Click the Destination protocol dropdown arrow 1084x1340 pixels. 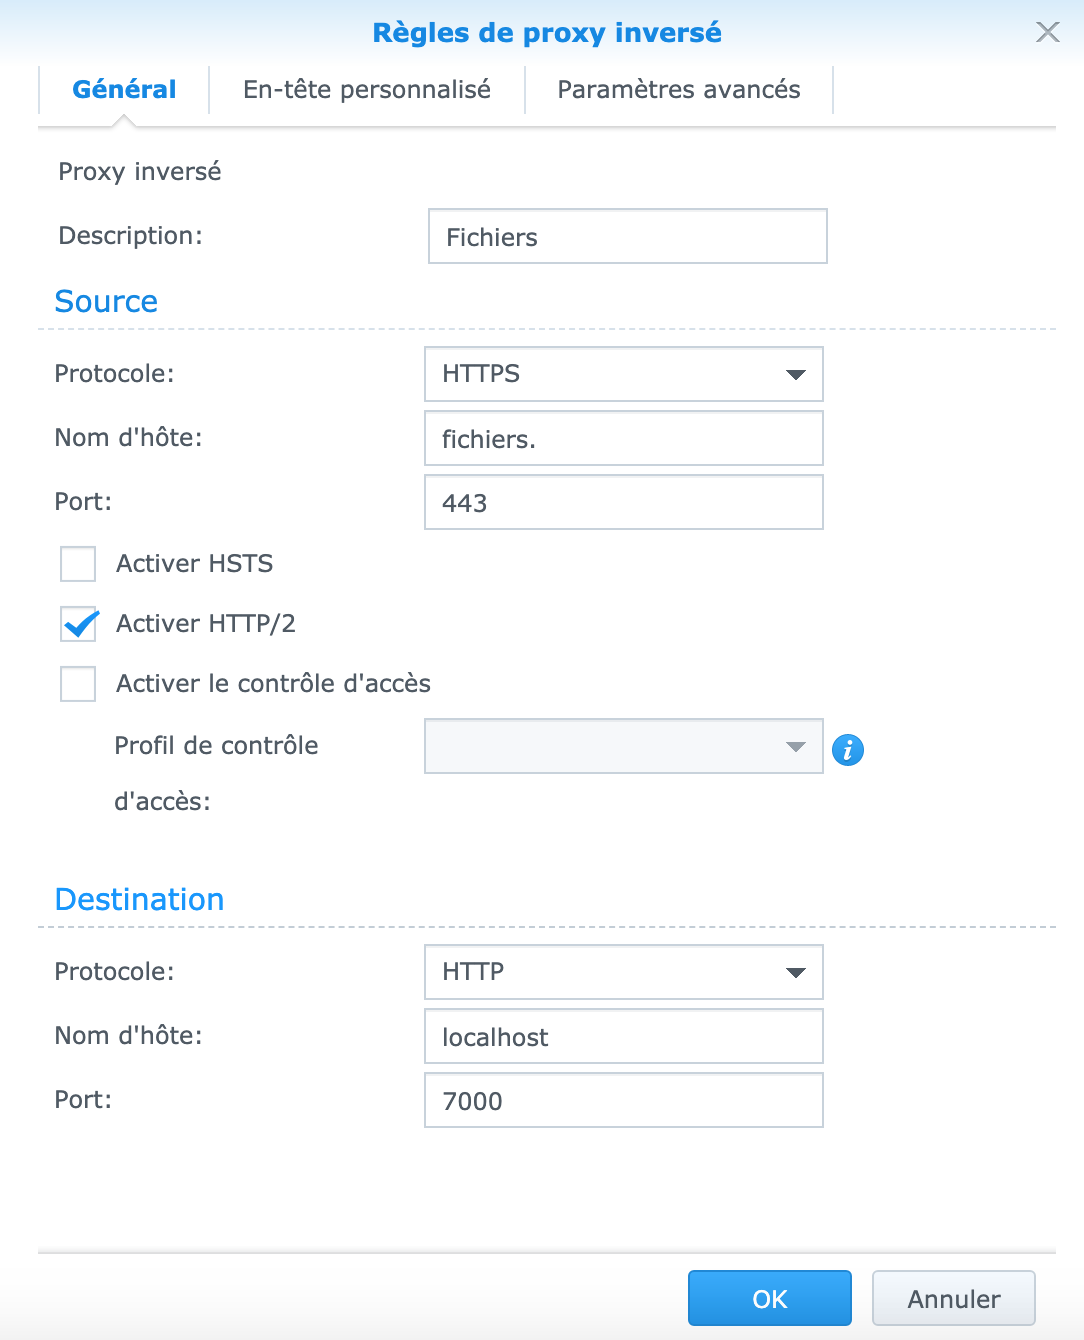796,973
